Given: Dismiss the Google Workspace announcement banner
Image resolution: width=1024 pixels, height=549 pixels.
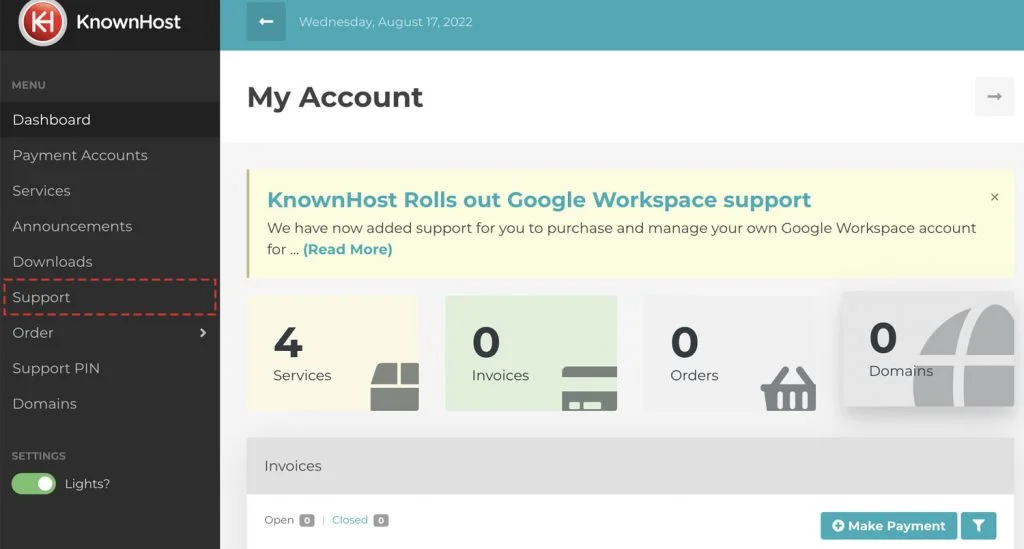Looking at the screenshot, I should pyautogui.click(x=994, y=197).
